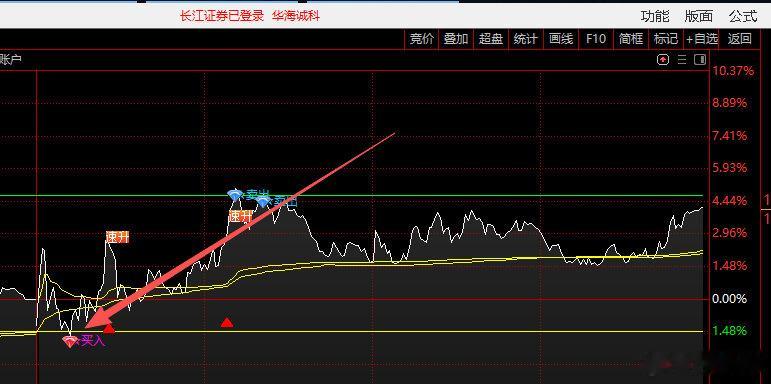Click the 超盘 toolbar button
Viewport: 771px width, 384px height.
point(491,39)
